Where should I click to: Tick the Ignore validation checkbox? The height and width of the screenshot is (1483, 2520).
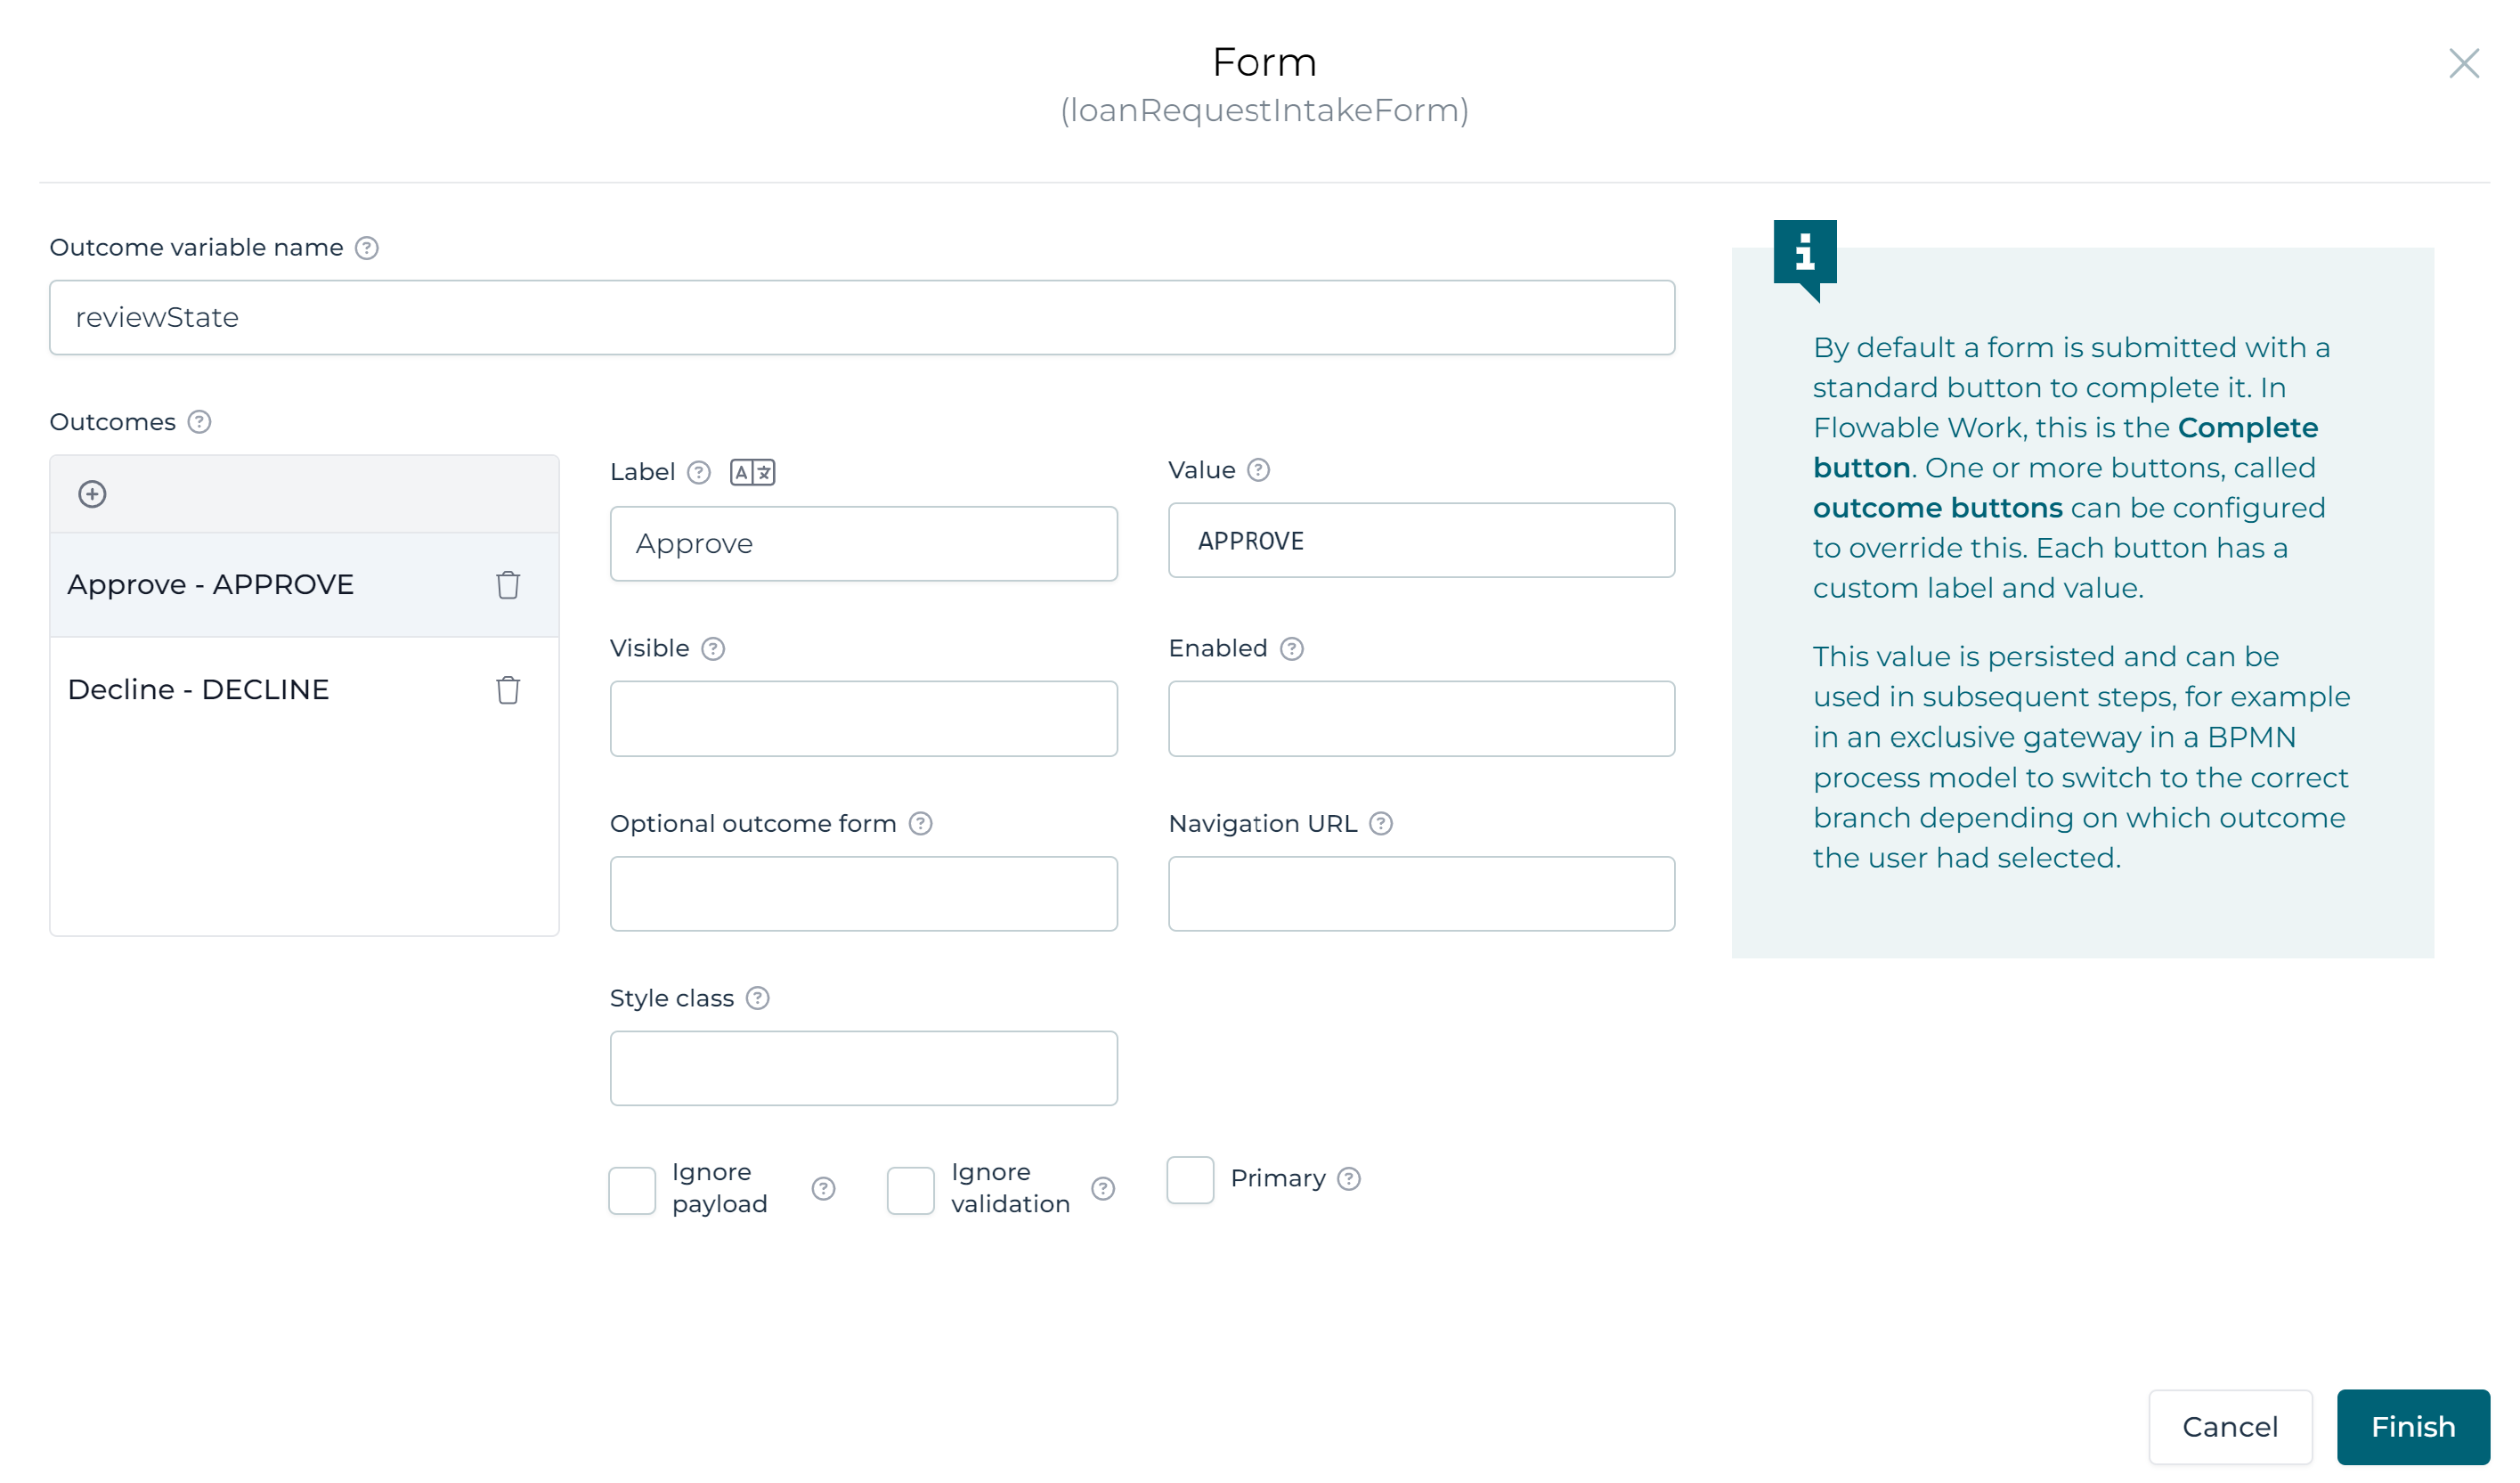[910, 1190]
